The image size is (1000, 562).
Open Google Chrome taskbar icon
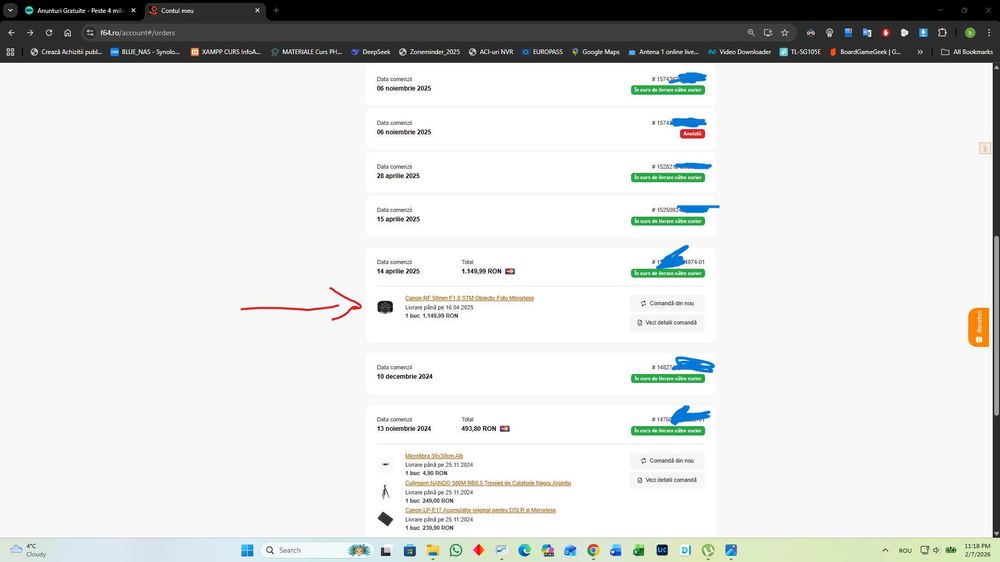[x=593, y=550]
